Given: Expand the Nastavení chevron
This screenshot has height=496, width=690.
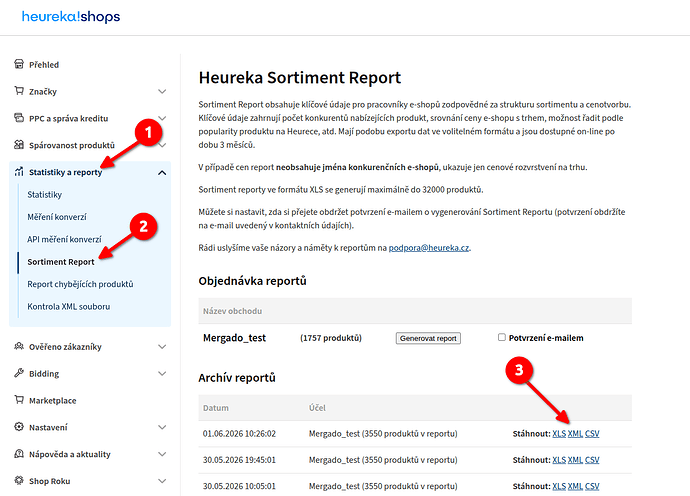Looking at the screenshot, I should coord(162,427).
